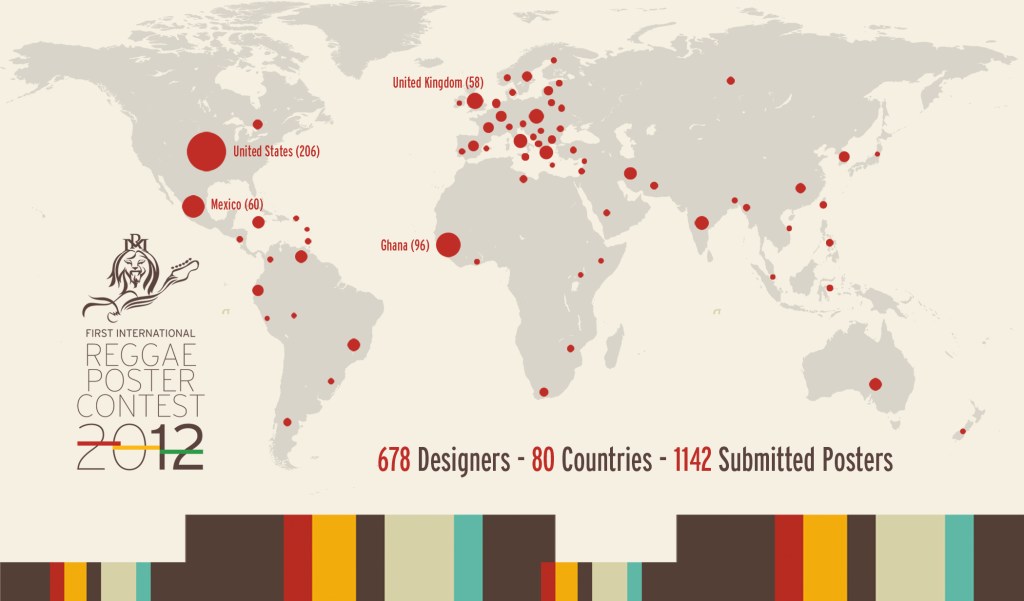Viewport: 1024px width, 601px height.
Task: Select the United Kingdom red marker
Action: click(475, 101)
